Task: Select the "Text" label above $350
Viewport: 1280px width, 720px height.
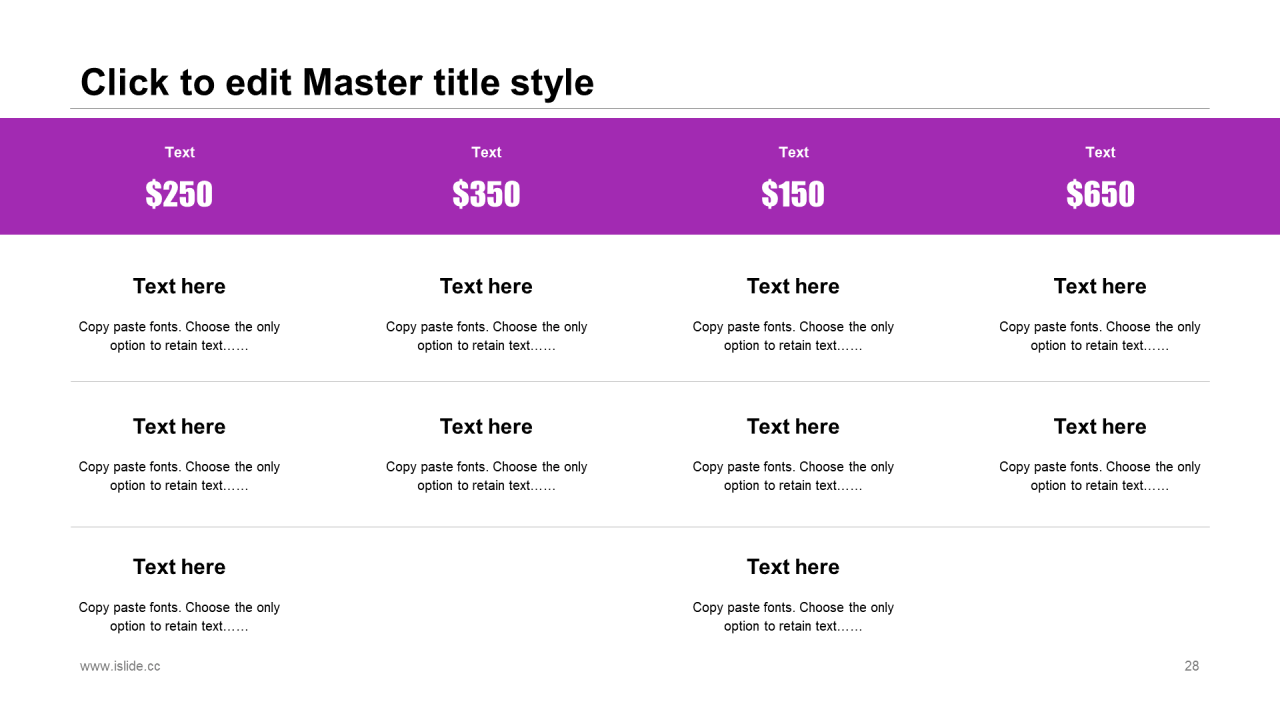Action: (486, 152)
